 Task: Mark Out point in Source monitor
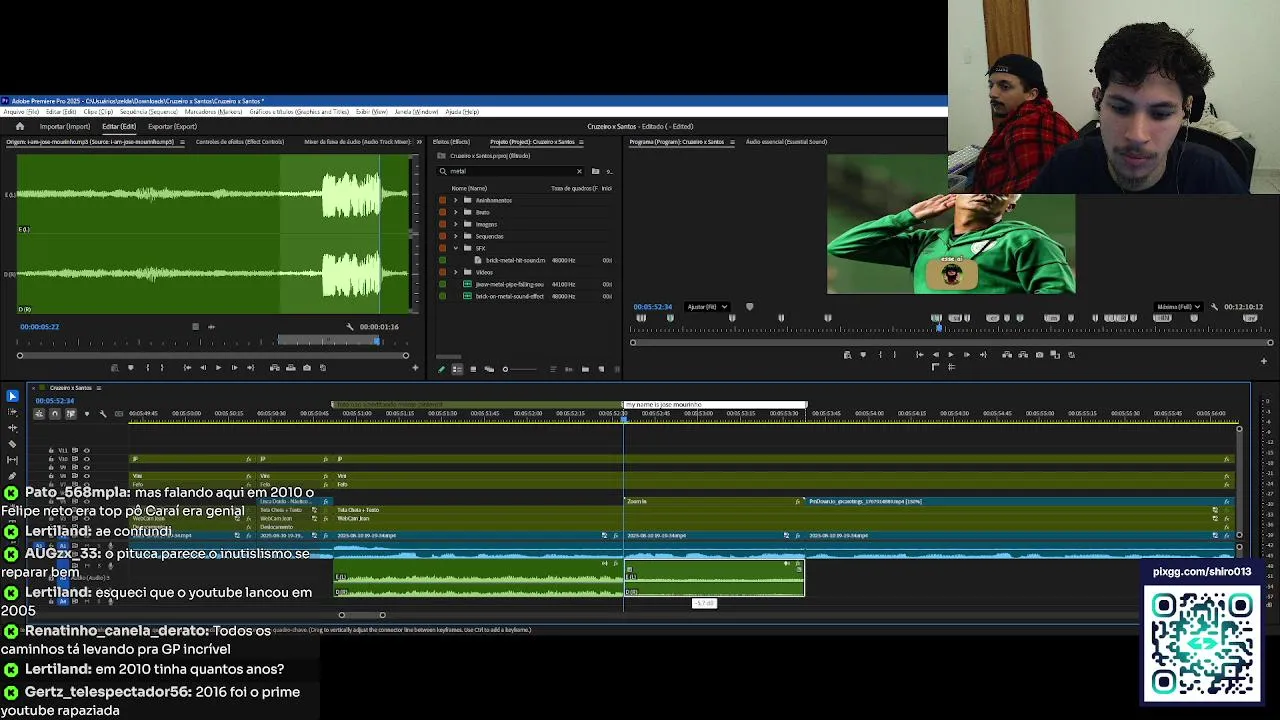point(162,367)
